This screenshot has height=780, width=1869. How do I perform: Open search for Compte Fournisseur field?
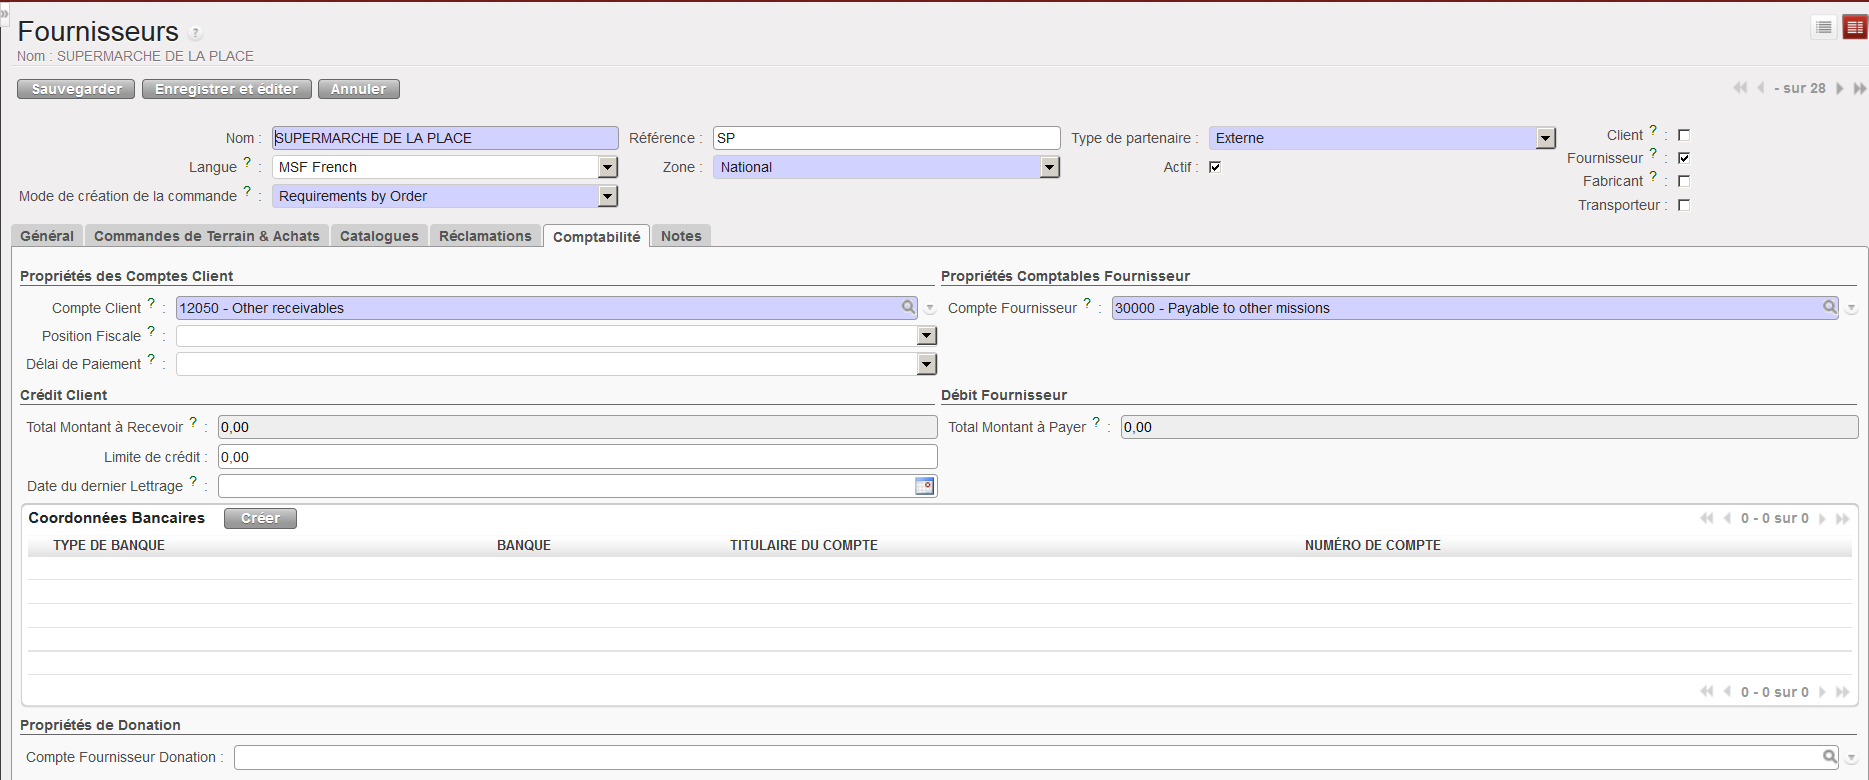coord(1829,307)
